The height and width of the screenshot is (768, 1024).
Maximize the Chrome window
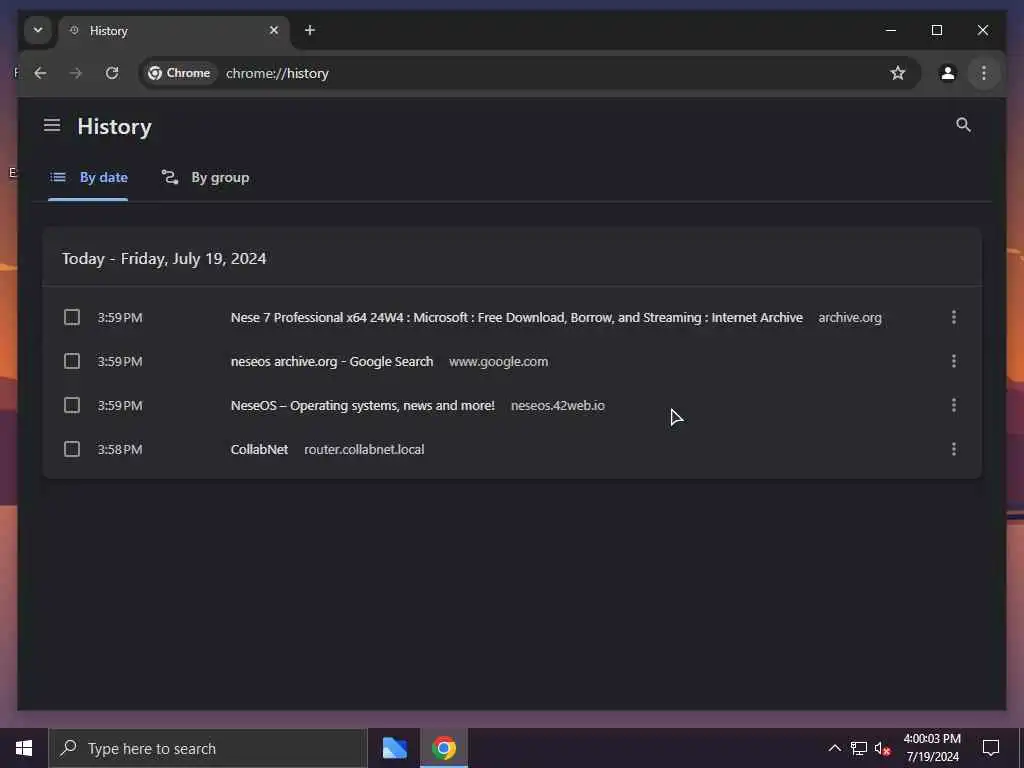pyautogui.click(x=936, y=30)
